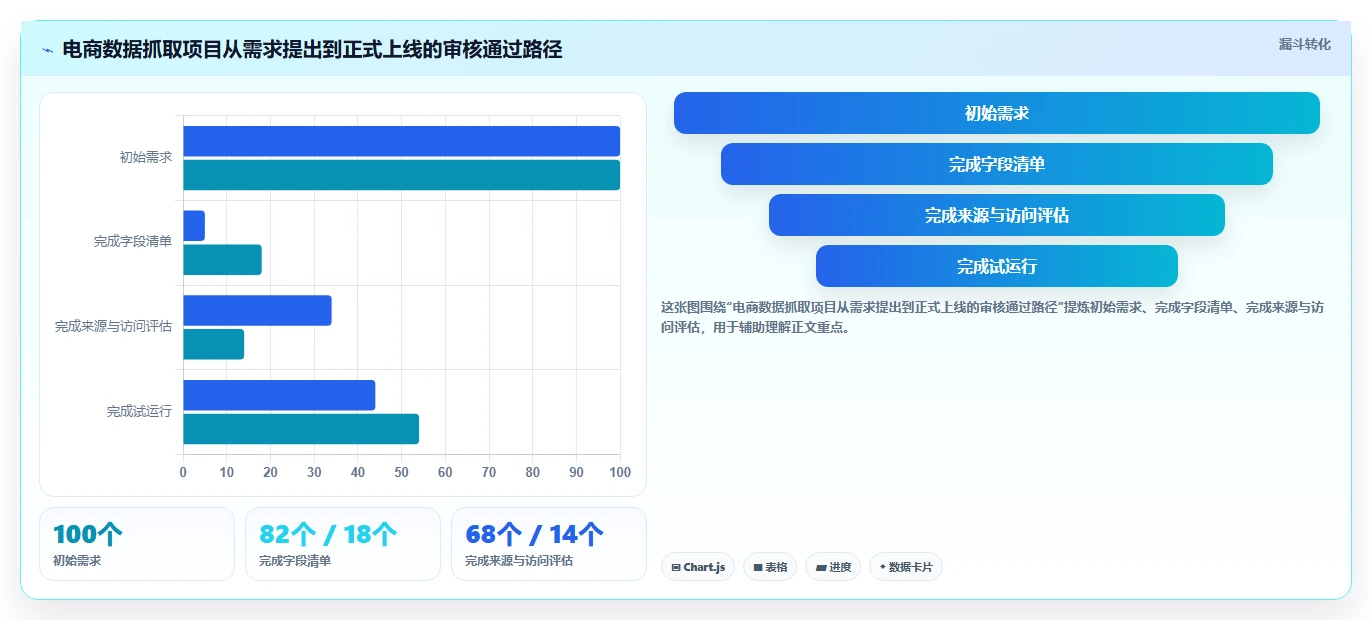This screenshot has height=620, width=1372.
Task: Click the 数据卡片 tag chip
Action: [x=906, y=567]
